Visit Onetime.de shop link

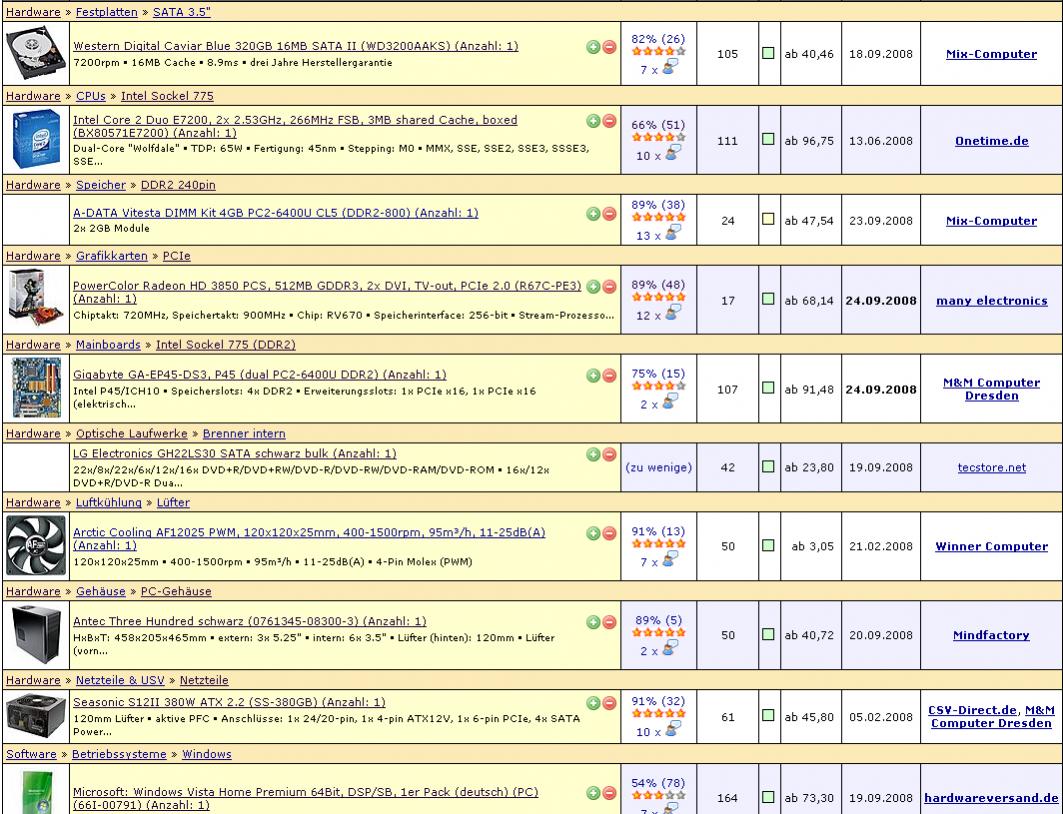click(991, 141)
